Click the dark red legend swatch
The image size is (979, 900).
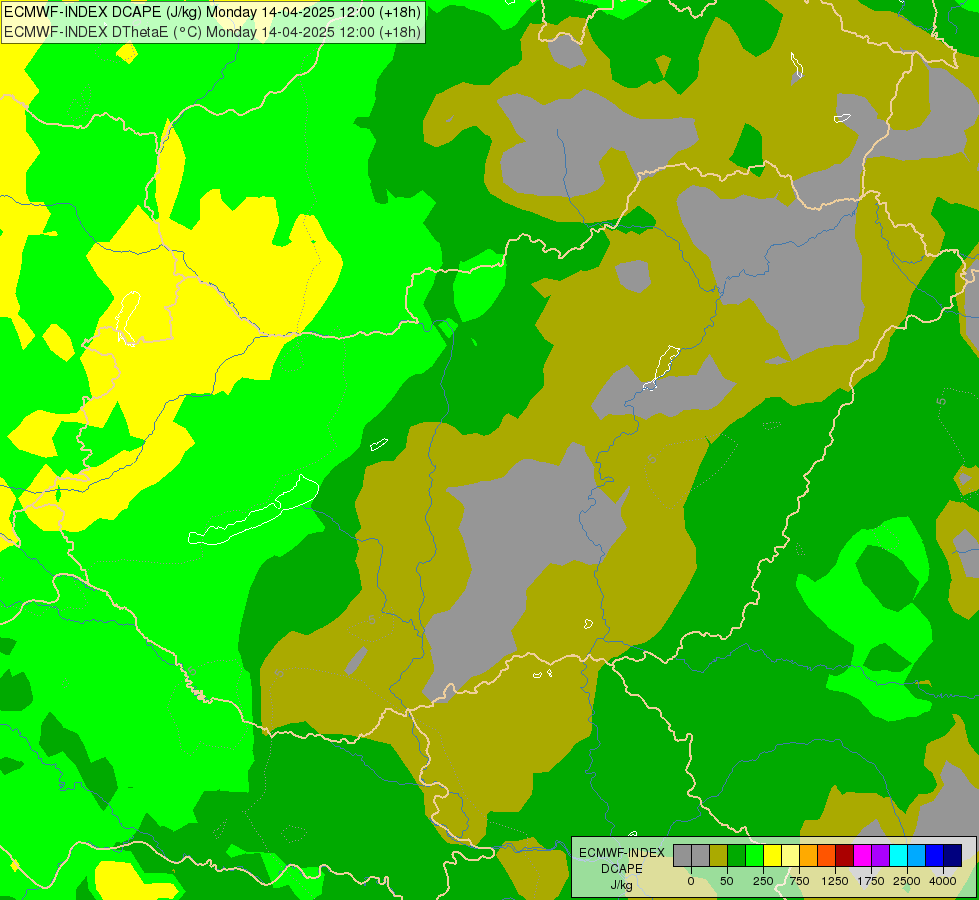(845, 855)
